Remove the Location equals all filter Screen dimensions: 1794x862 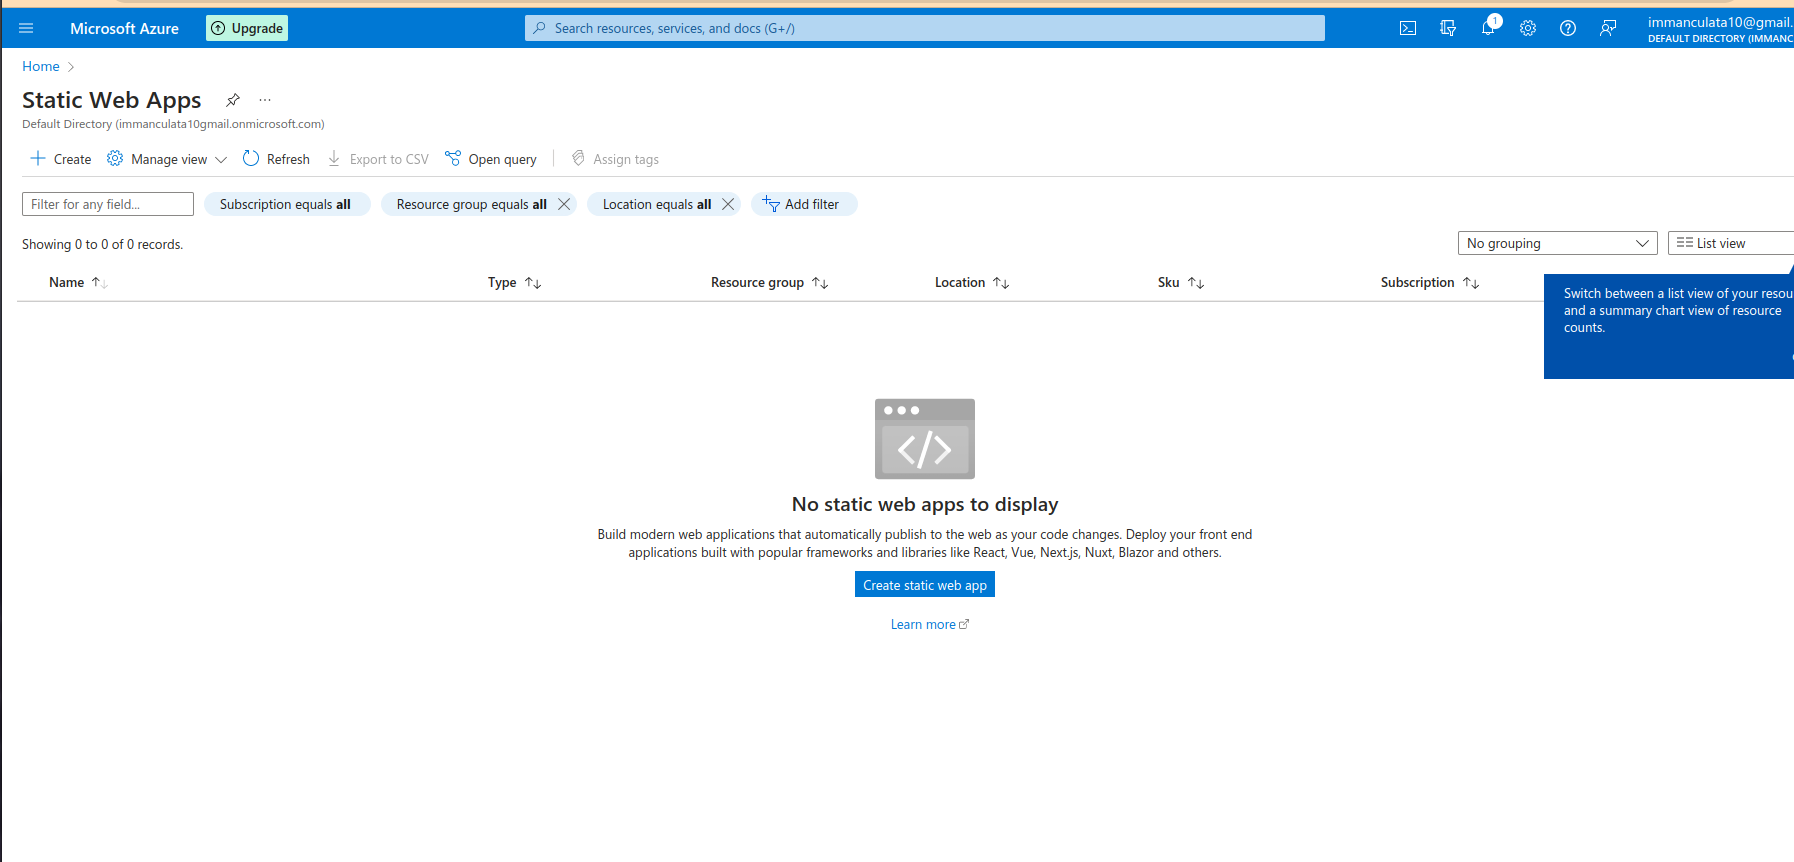click(x=728, y=204)
